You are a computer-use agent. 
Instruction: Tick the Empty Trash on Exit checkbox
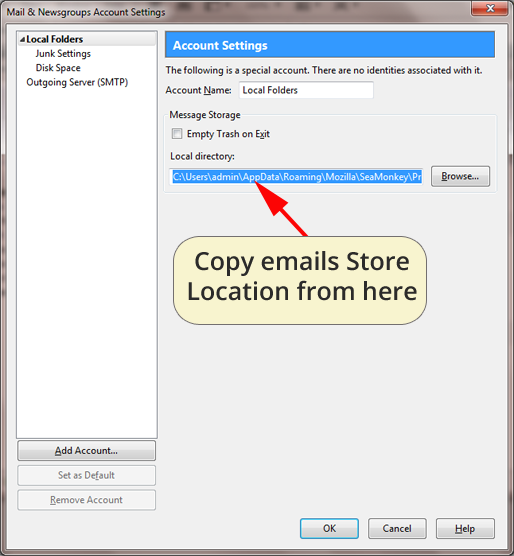pyautogui.click(x=177, y=134)
